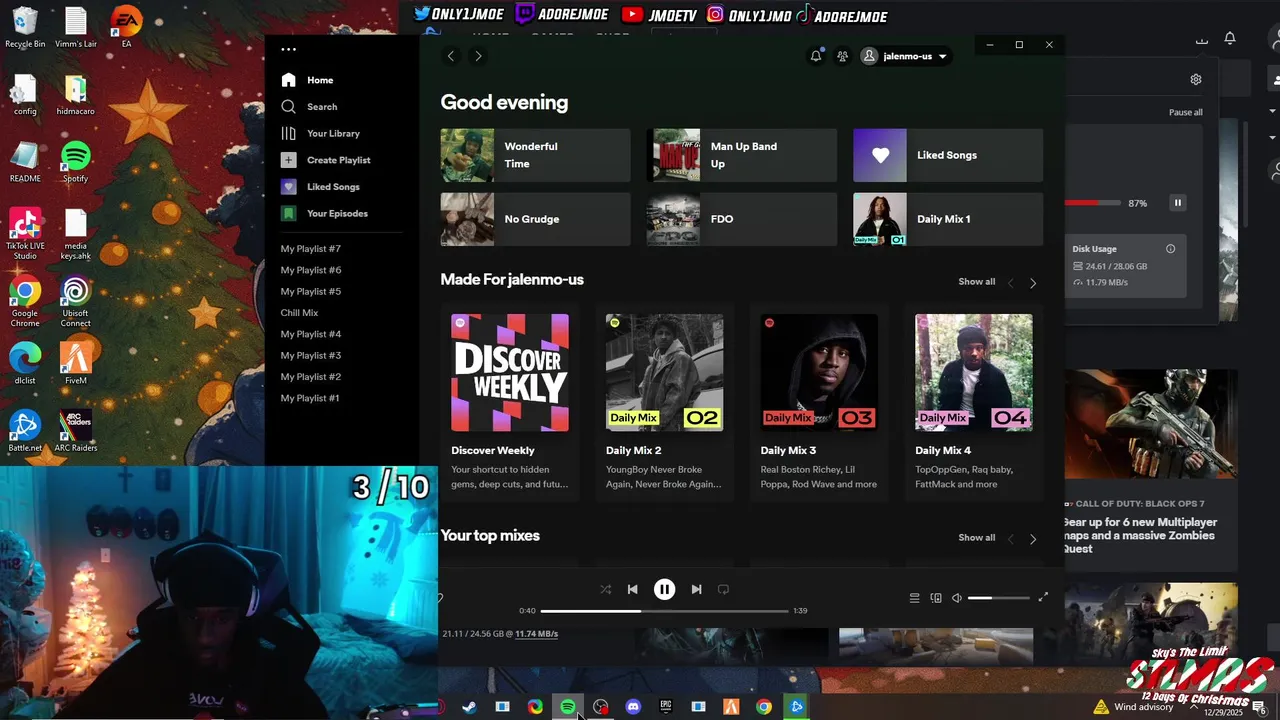Go forward with Spotify's forward arrow

tap(478, 56)
